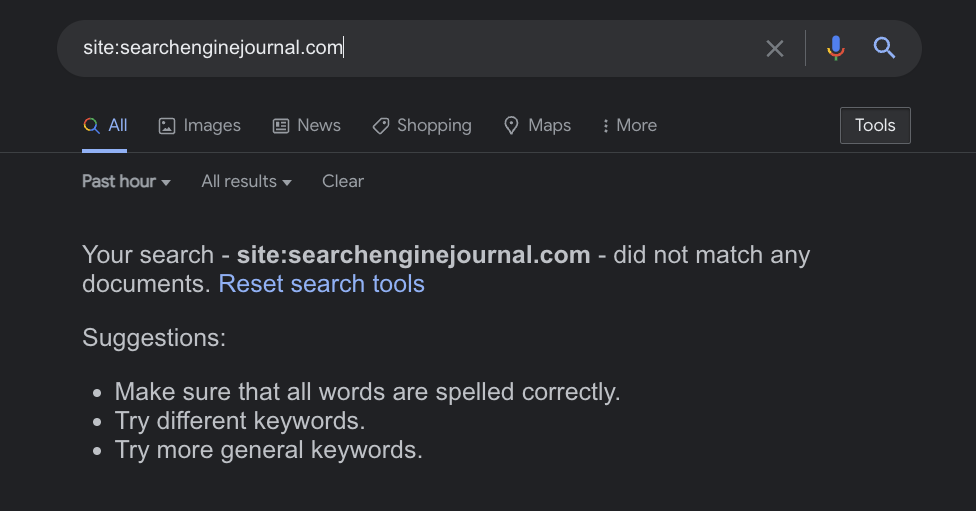Switch to the News results tab
976x511 pixels.
click(319, 126)
